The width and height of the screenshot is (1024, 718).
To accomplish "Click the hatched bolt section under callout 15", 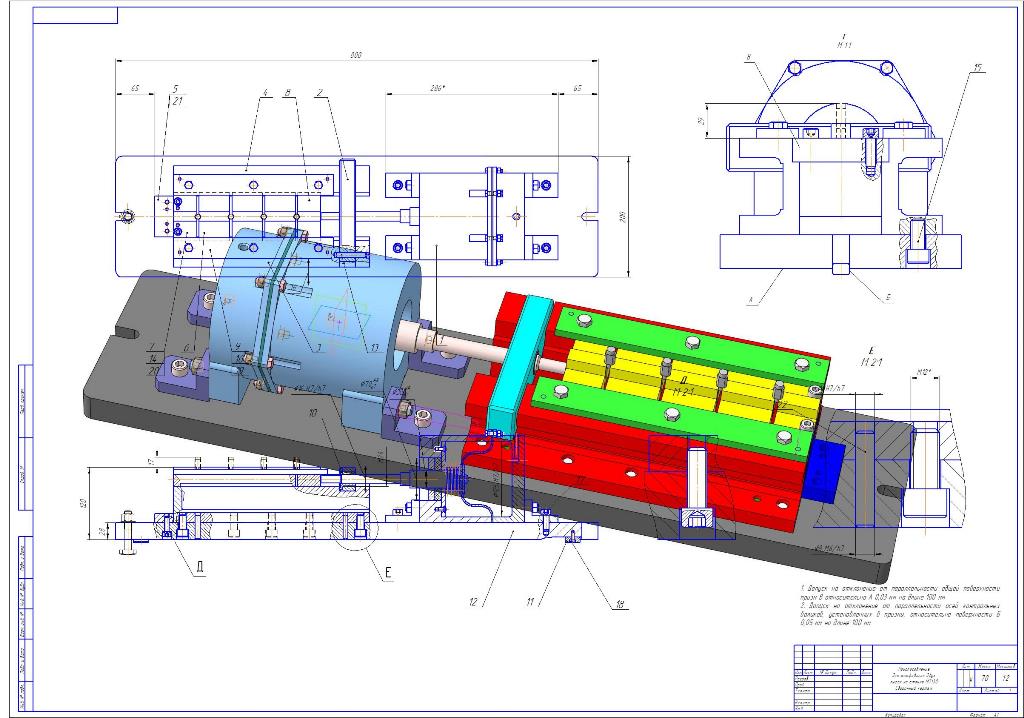I will pyautogui.click(x=920, y=240).
